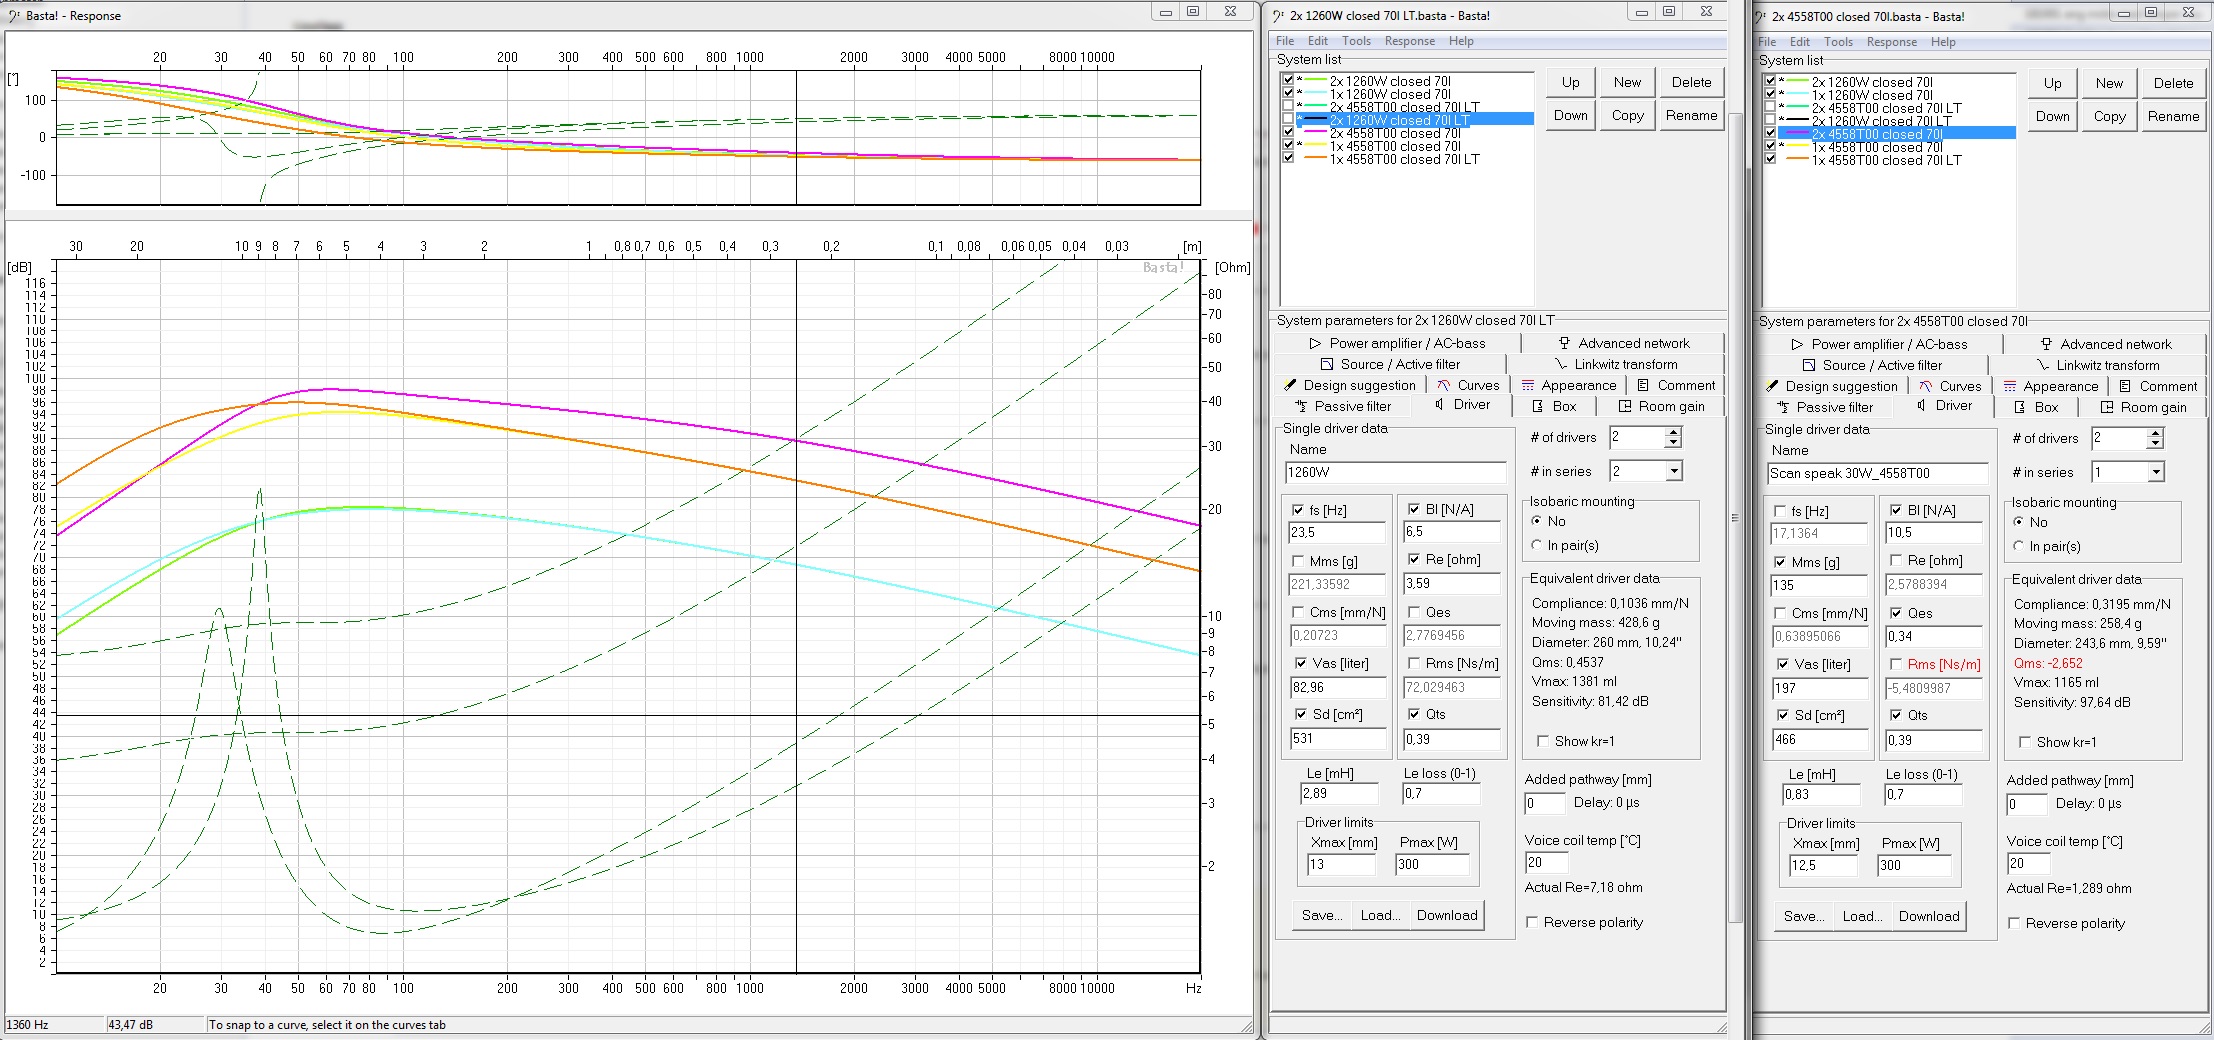This screenshot has width=2214, height=1040.
Task: Enable Reverse polarity in 4558T00 window
Action: (2014, 923)
